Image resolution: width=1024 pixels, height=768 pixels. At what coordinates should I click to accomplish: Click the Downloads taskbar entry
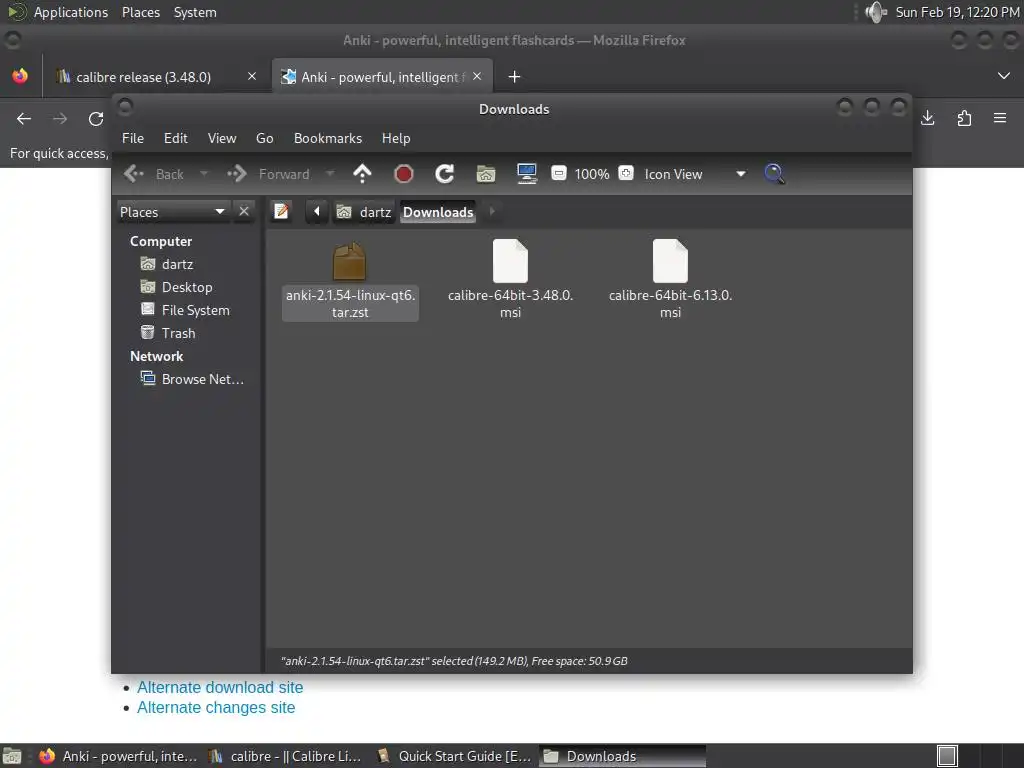[x=623, y=756]
